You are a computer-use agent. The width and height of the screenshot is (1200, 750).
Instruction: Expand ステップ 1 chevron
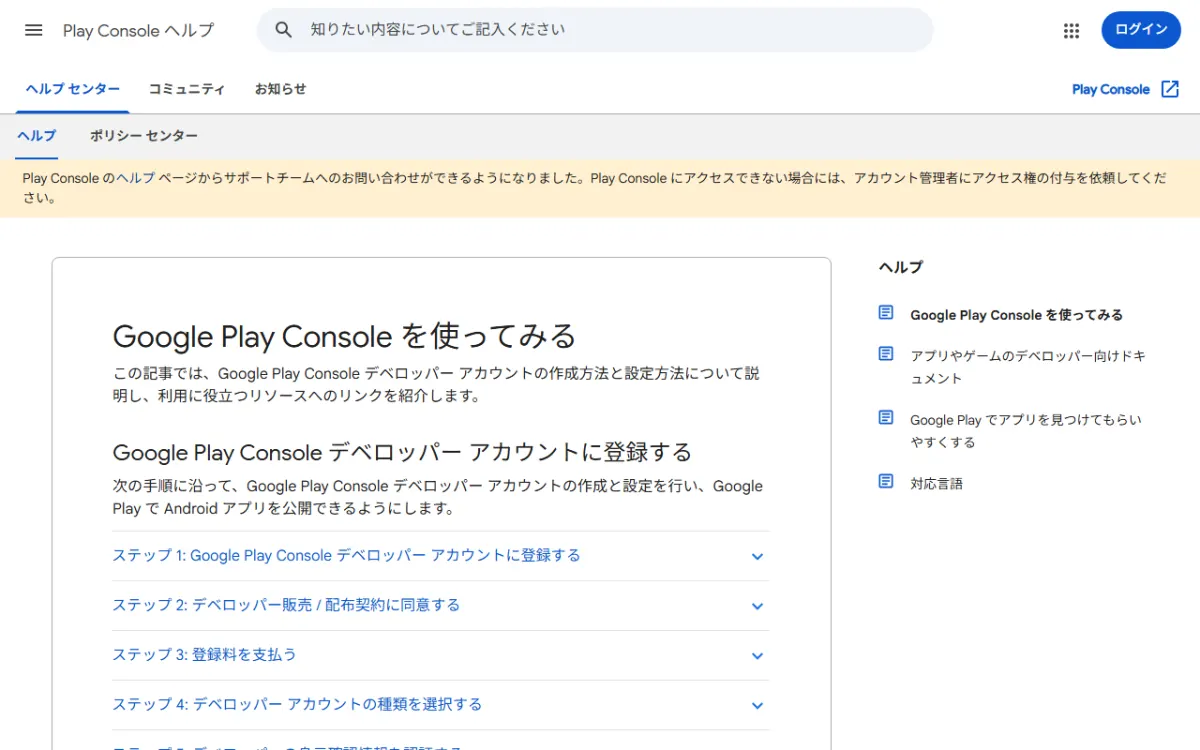[x=757, y=557]
